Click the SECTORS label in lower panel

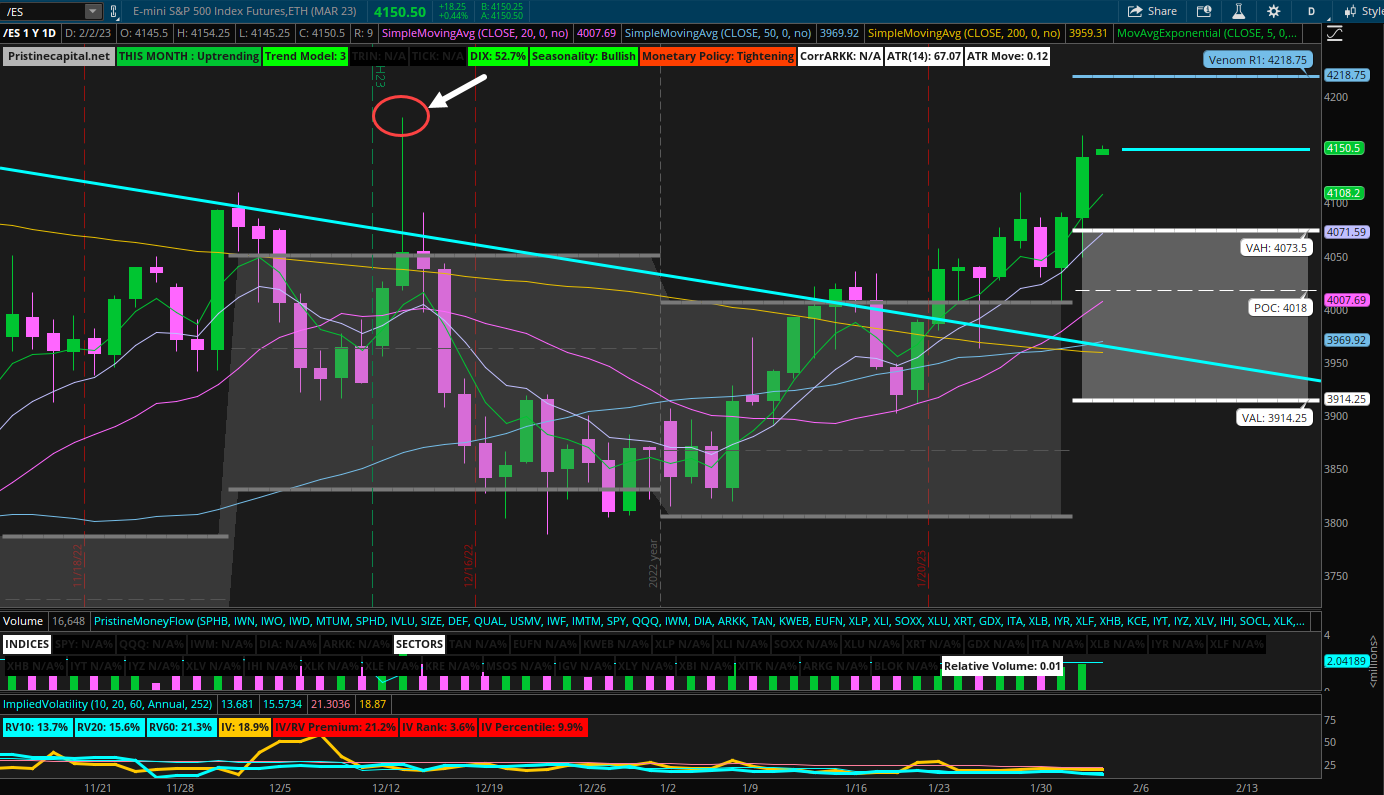pos(419,644)
